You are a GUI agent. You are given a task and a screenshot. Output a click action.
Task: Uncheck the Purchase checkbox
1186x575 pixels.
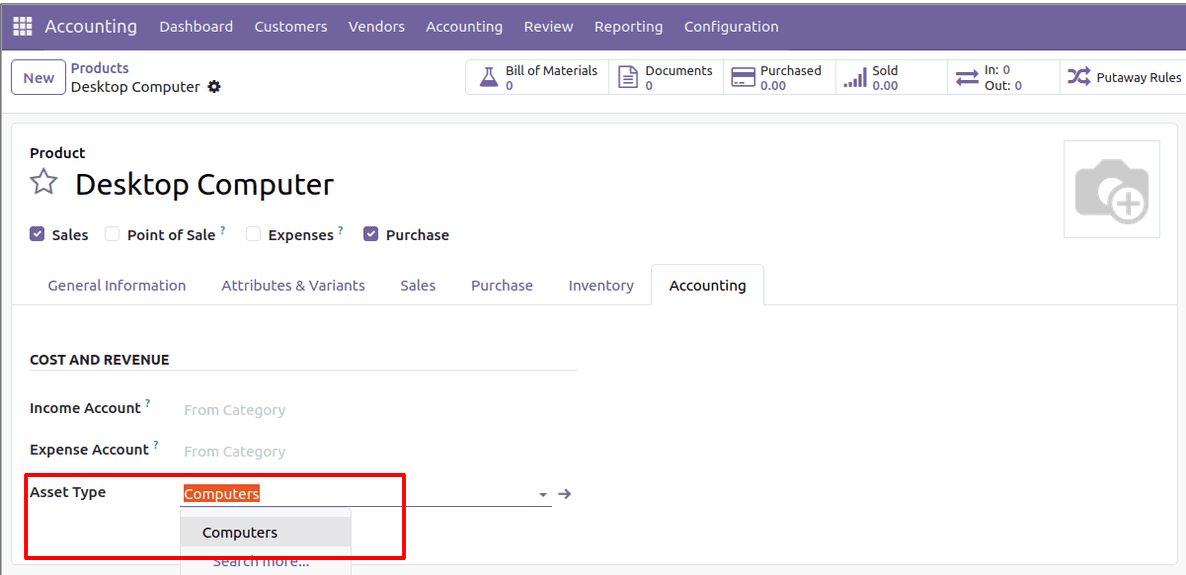pos(371,235)
